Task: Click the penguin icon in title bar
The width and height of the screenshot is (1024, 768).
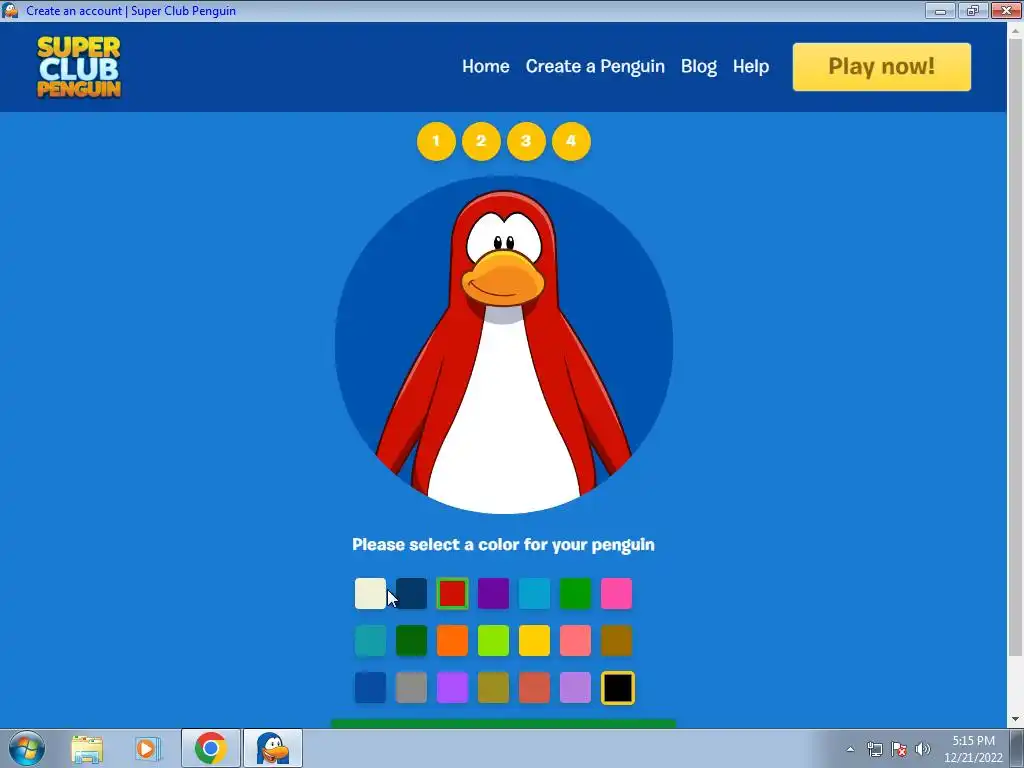Action: click(x=10, y=10)
